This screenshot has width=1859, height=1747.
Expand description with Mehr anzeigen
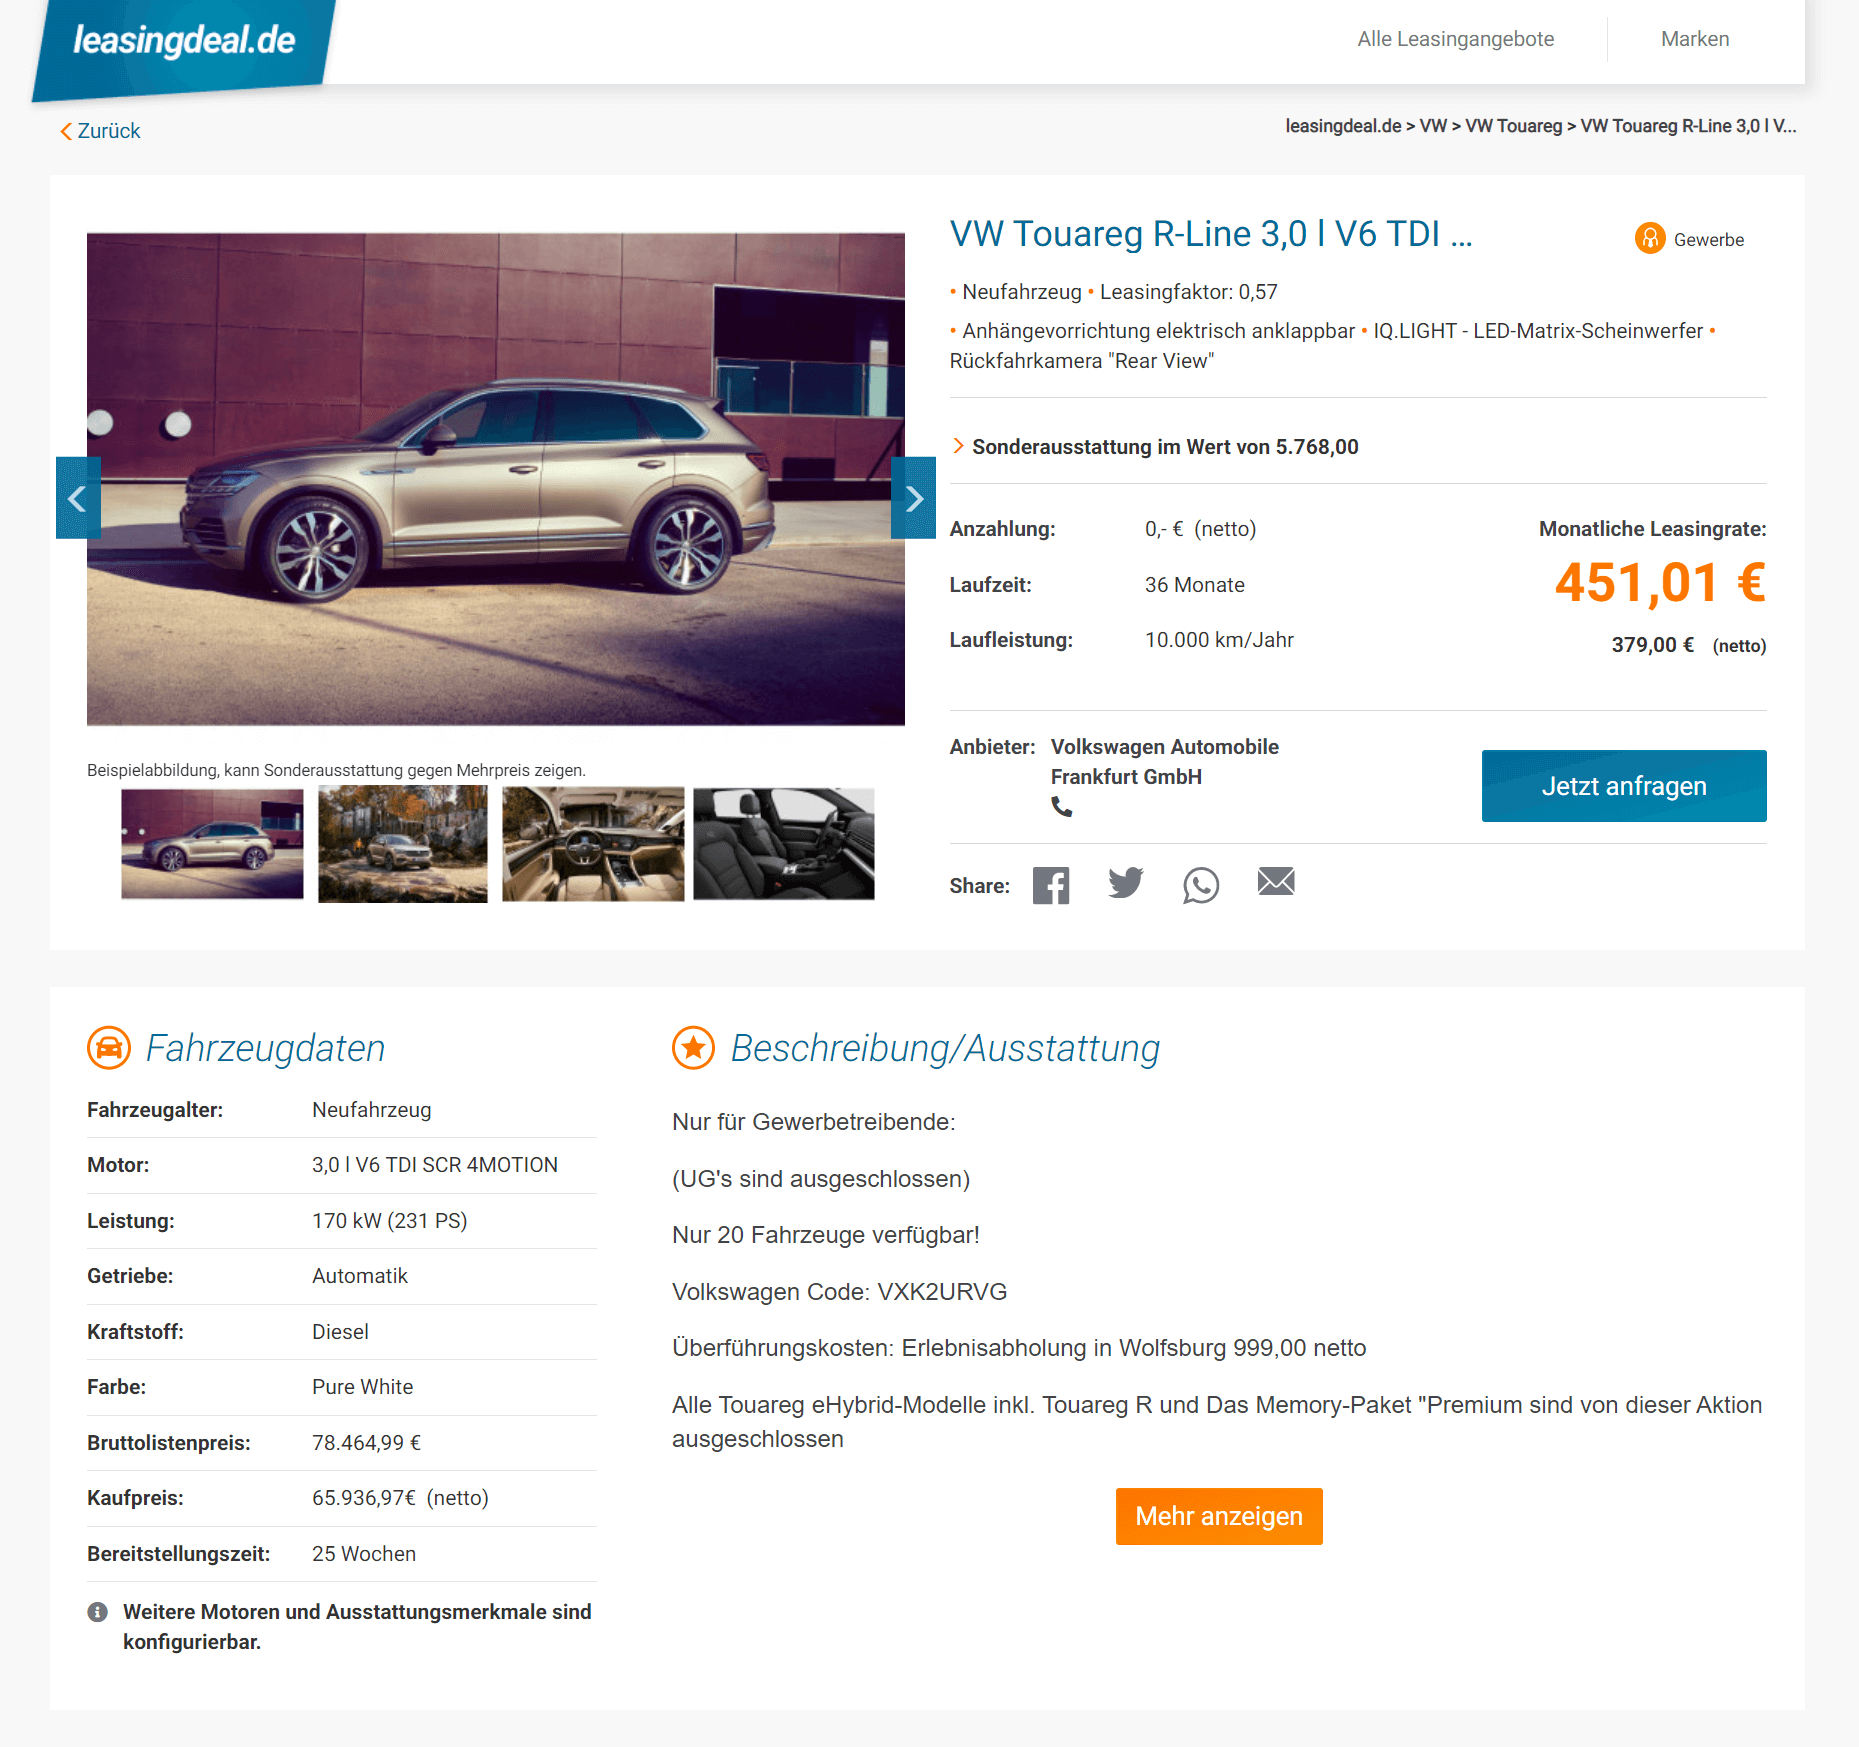(1219, 1516)
